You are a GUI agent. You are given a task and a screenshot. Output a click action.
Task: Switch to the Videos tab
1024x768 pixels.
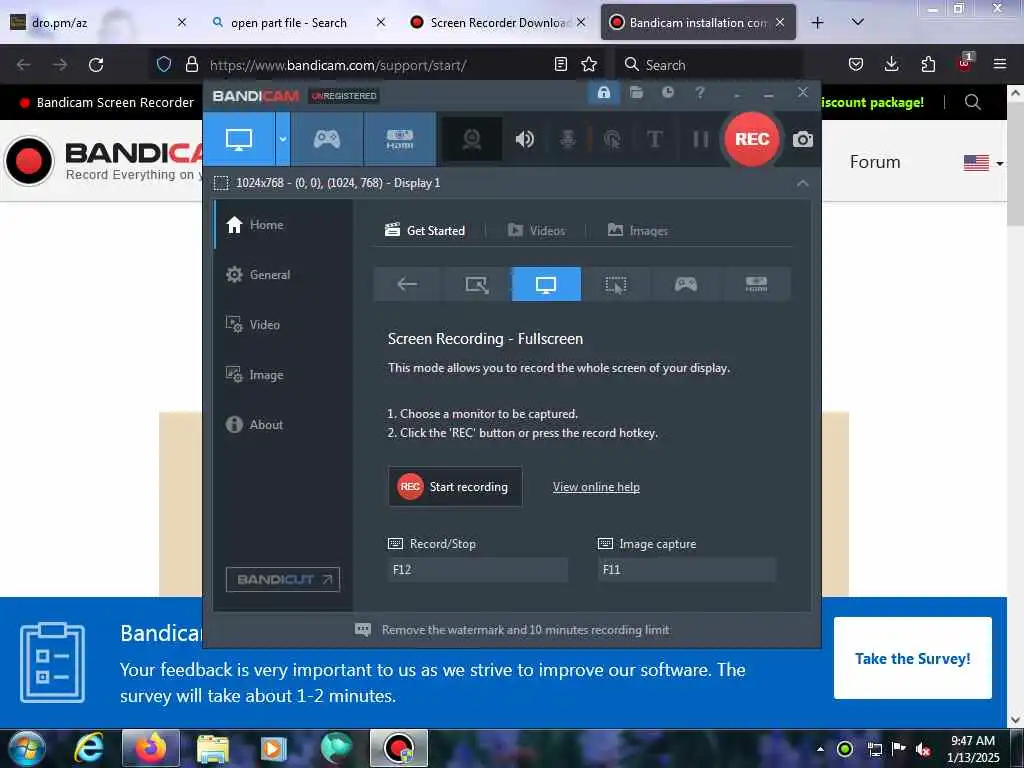pos(536,231)
